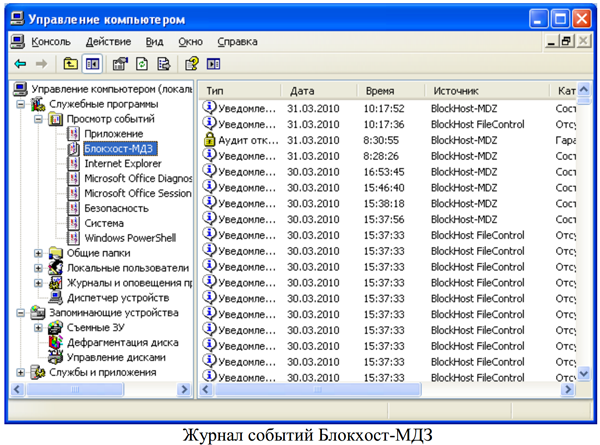
Task: Click the console icon left of Консоль menu
Action: [18, 41]
